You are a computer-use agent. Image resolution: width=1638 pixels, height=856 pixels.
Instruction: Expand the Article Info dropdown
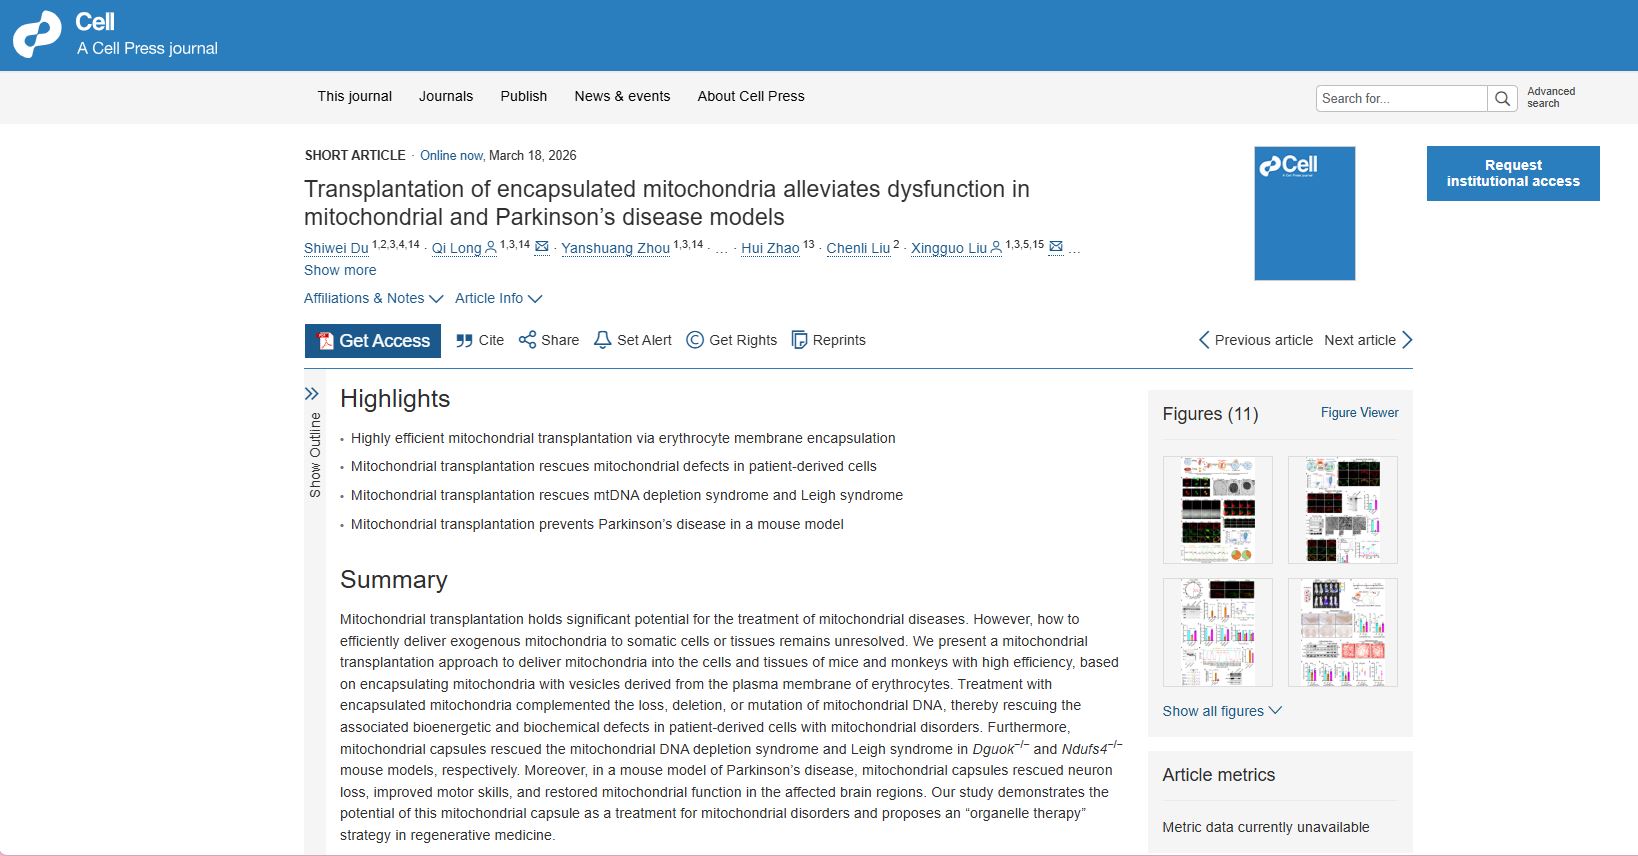coord(498,298)
